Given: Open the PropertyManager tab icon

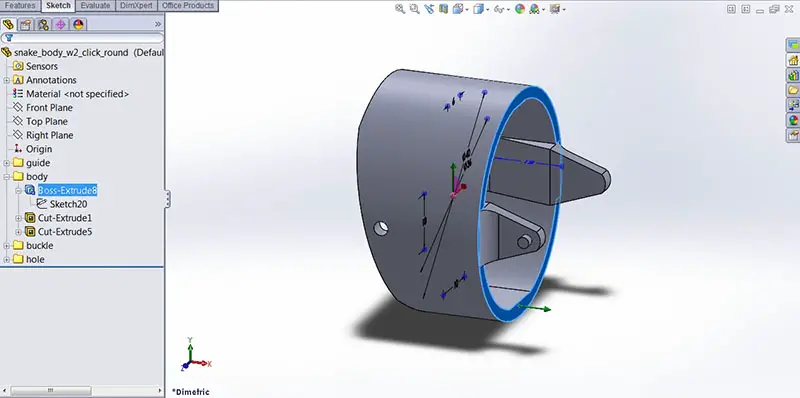Looking at the screenshot, I should (26, 24).
